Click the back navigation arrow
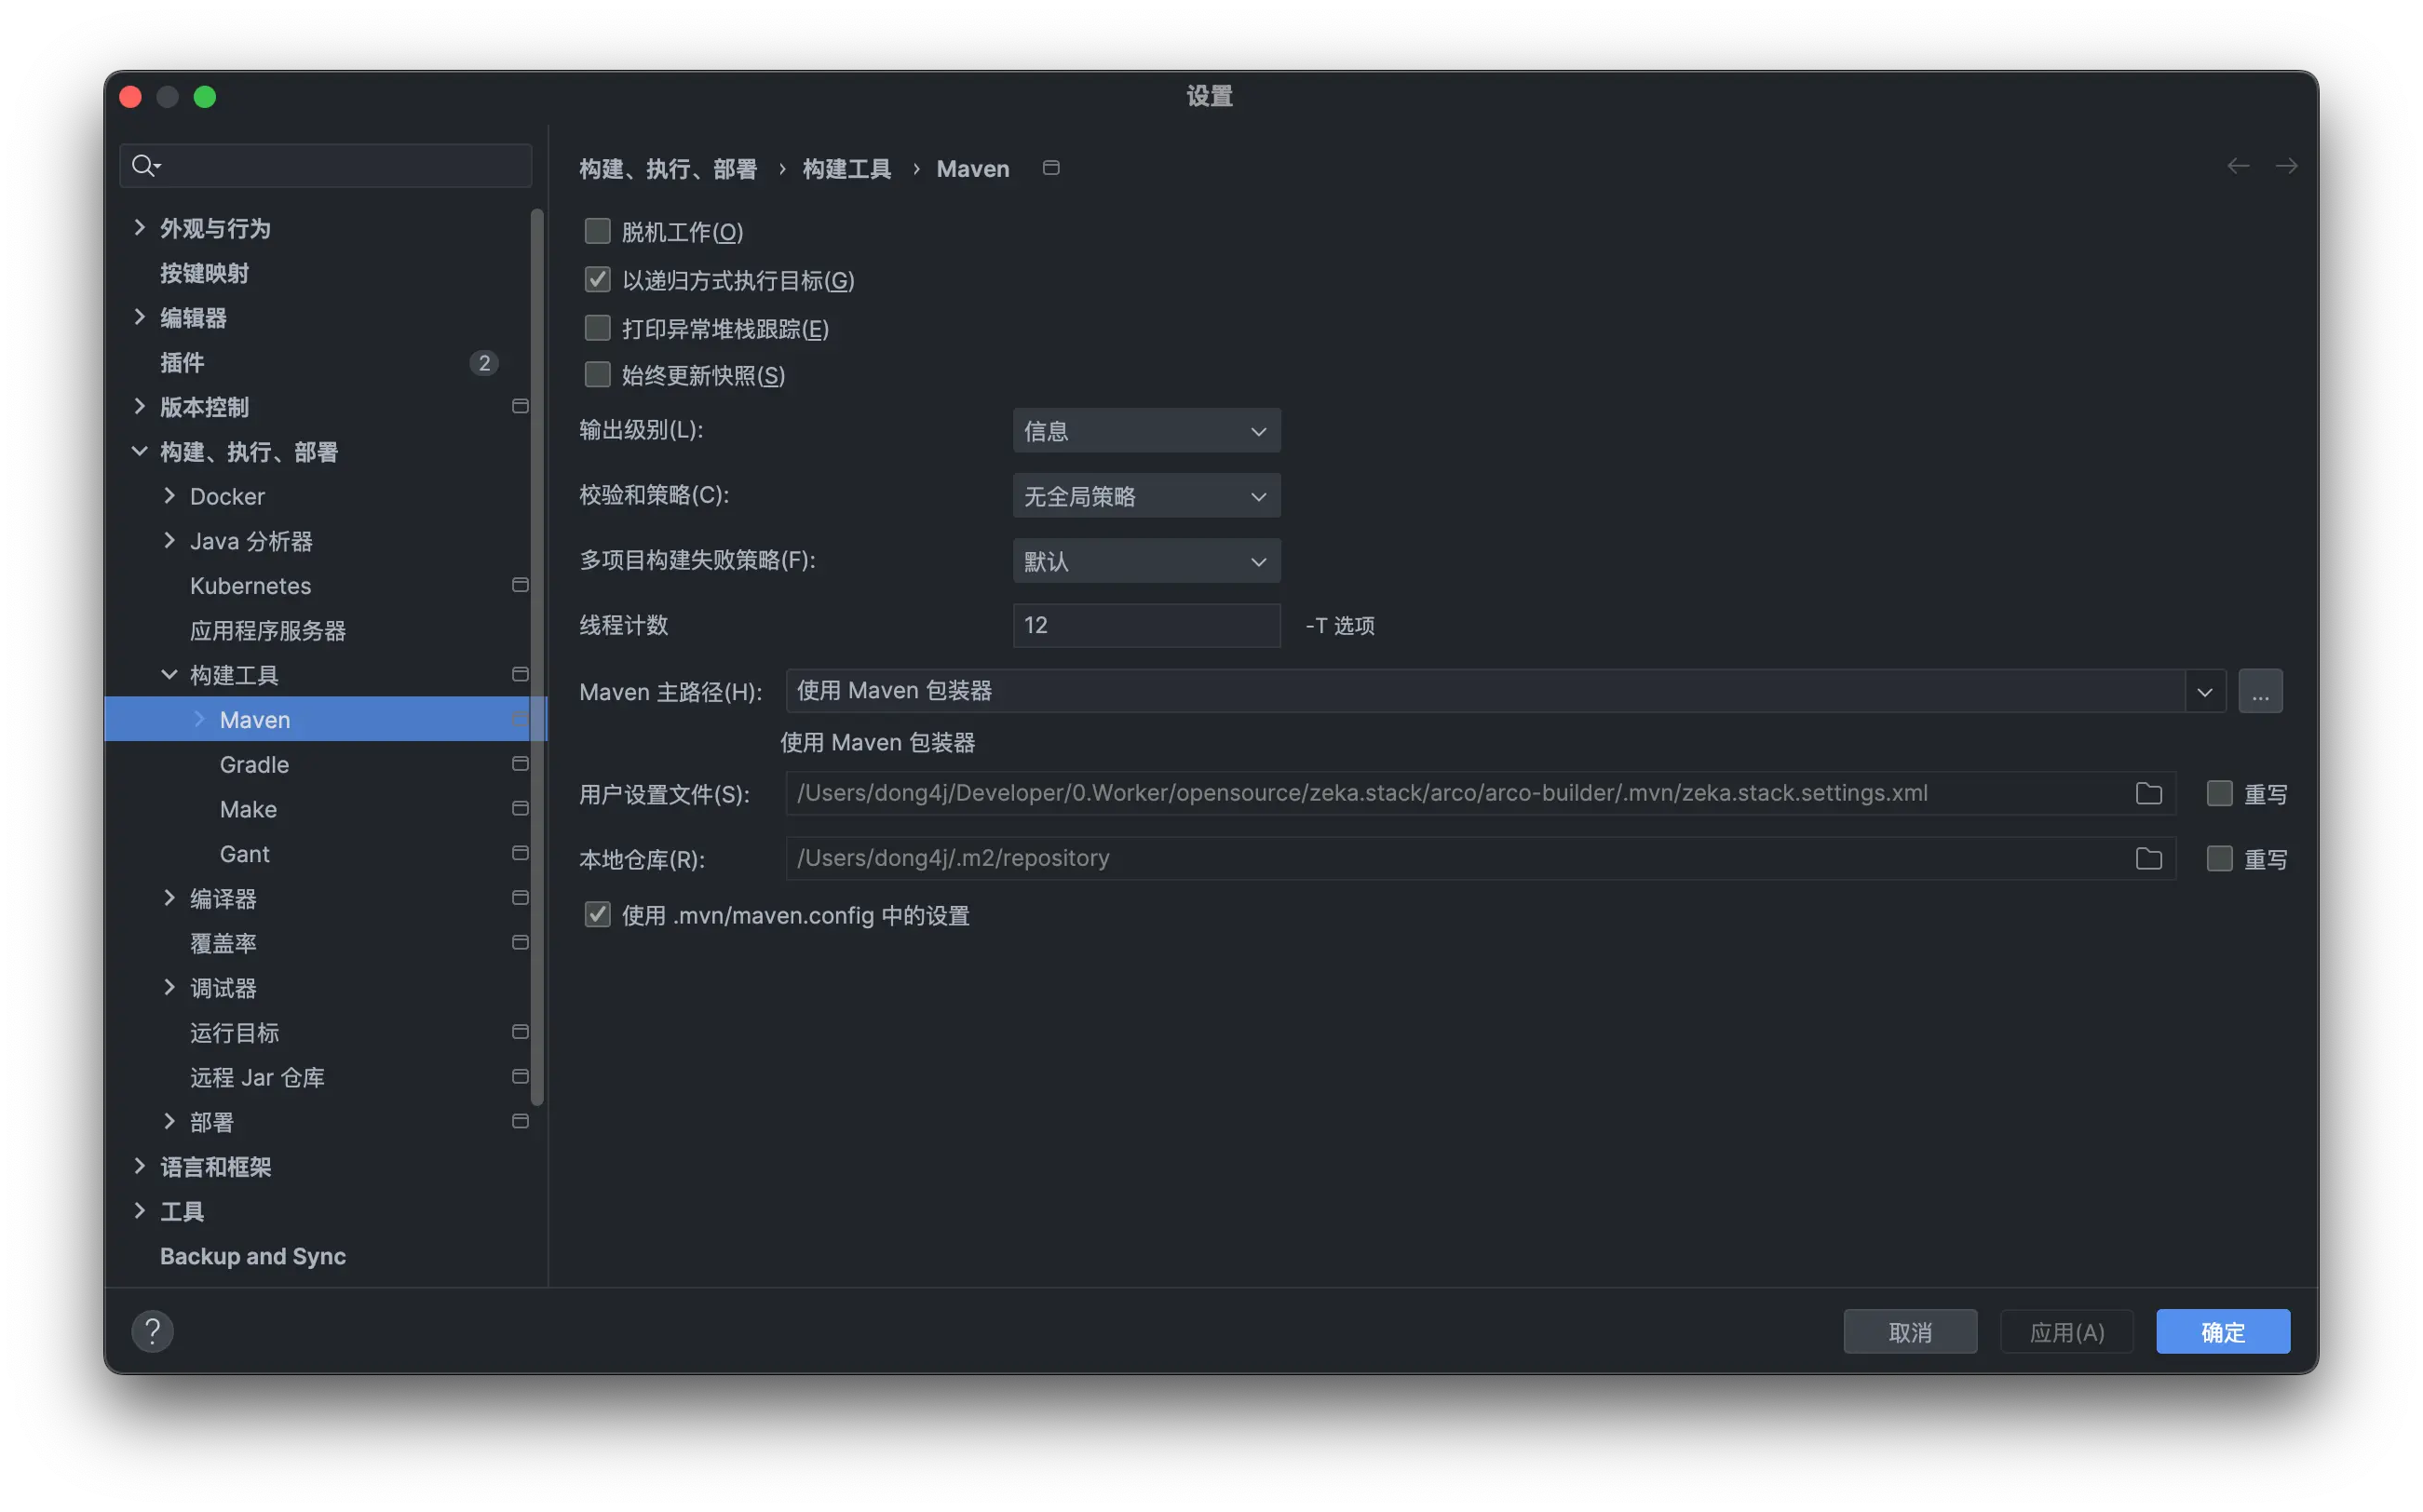Viewport: 2423px width, 1512px height. [x=2238, y=166]
